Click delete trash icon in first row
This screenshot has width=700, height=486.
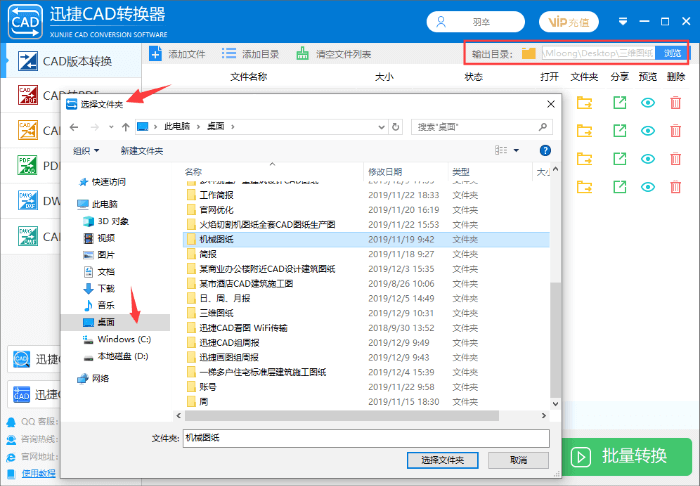(x=675, y=103)
